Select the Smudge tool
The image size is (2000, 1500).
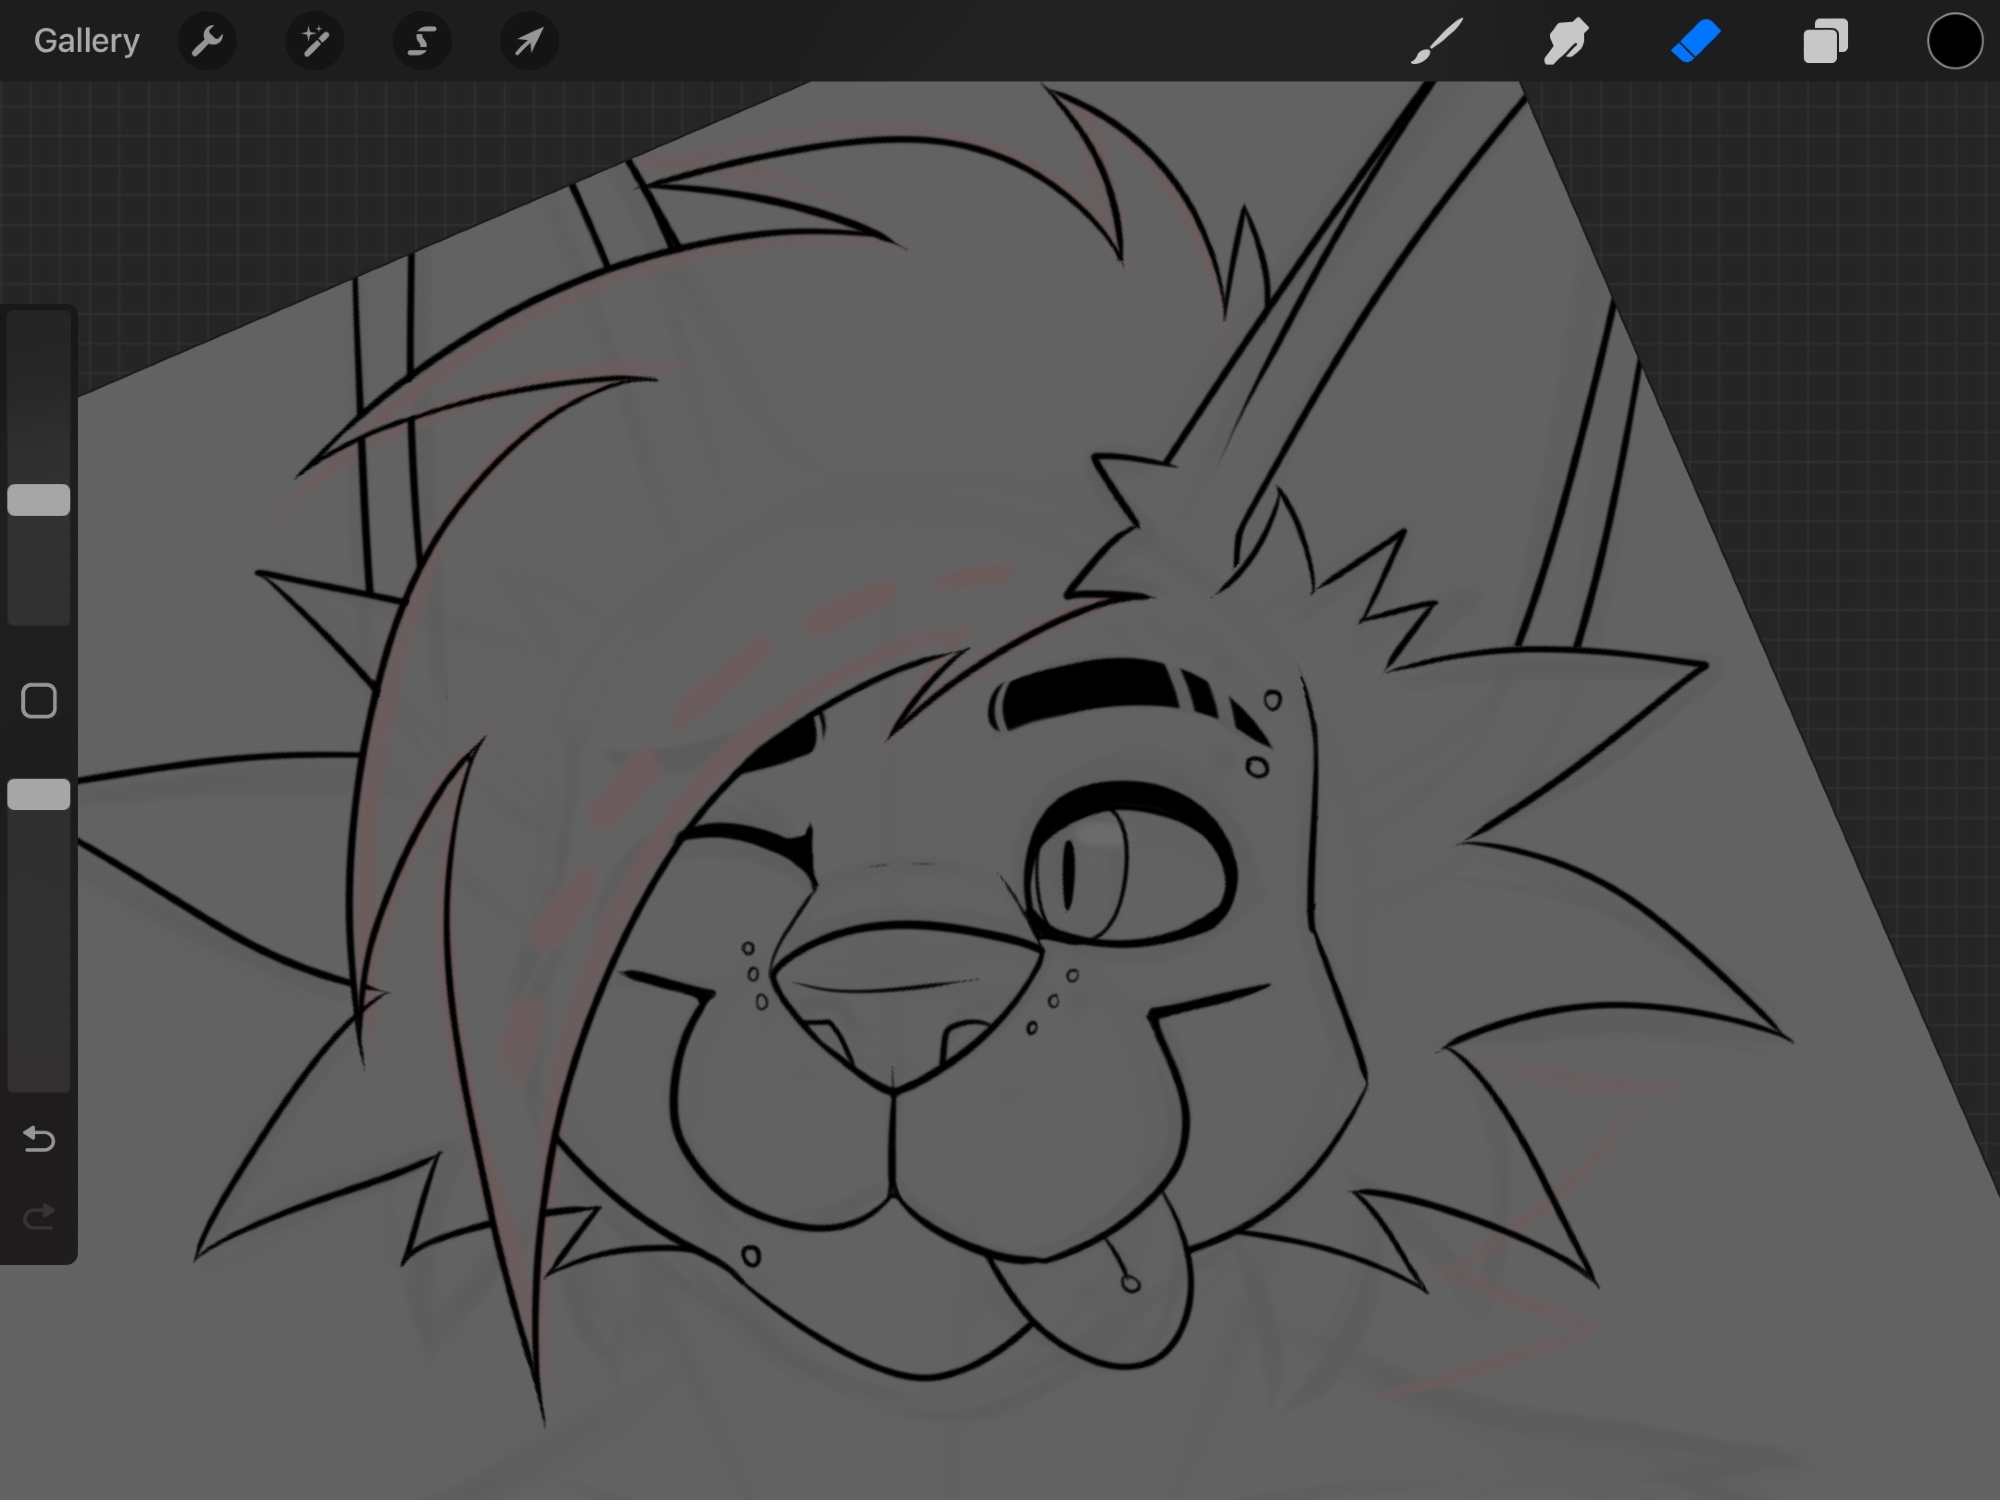(1565, 42)
